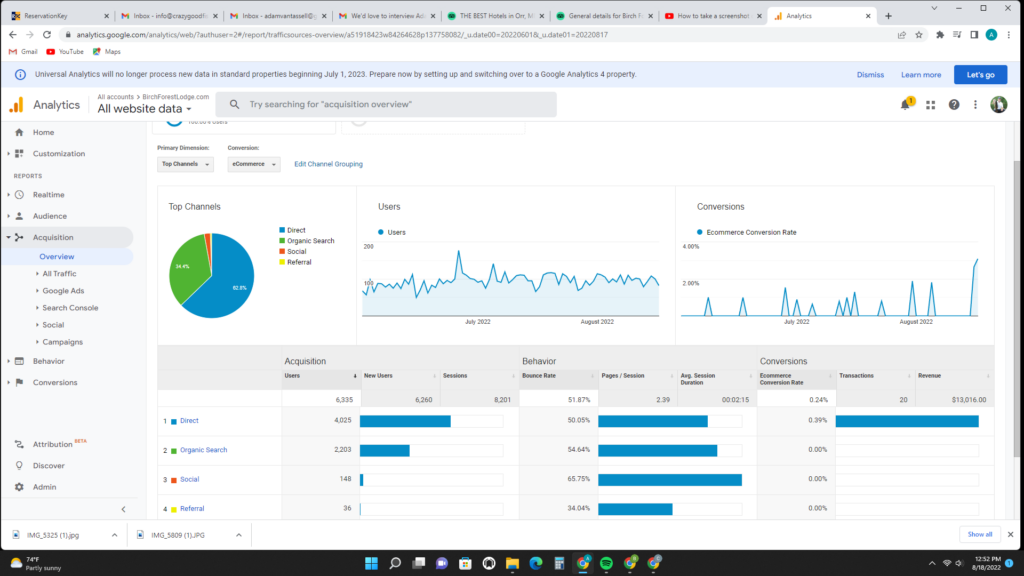Close the downloads bar

pyautogui.click(x=1010, y=534)
